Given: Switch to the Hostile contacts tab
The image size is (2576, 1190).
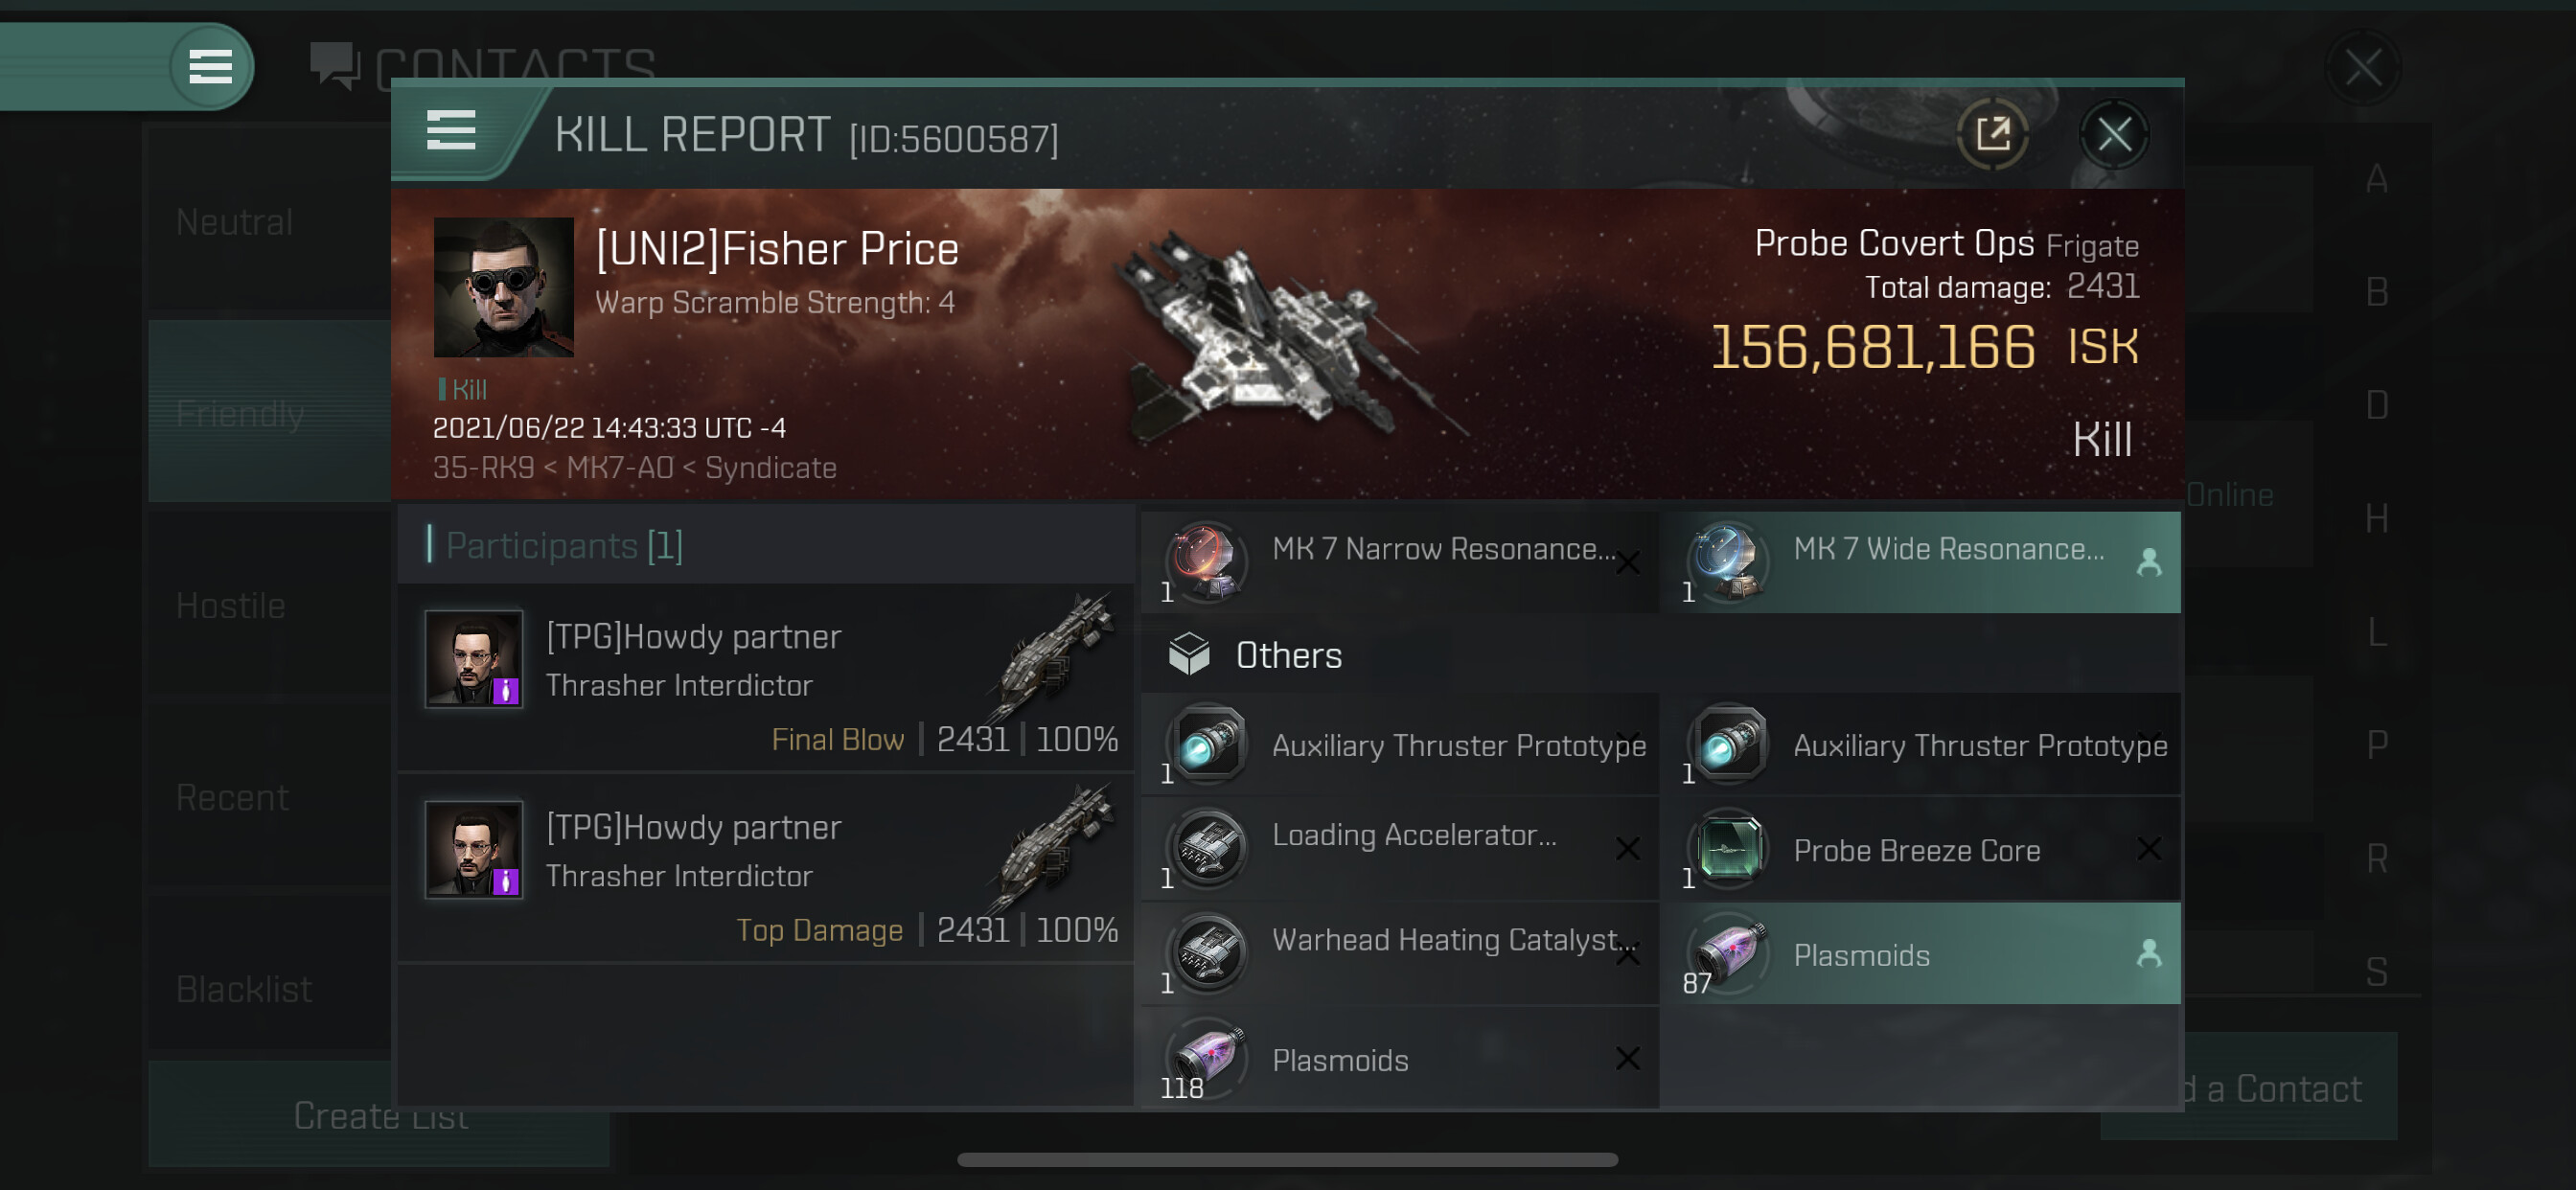Looking at the screenshot, I should click(231, 606).
